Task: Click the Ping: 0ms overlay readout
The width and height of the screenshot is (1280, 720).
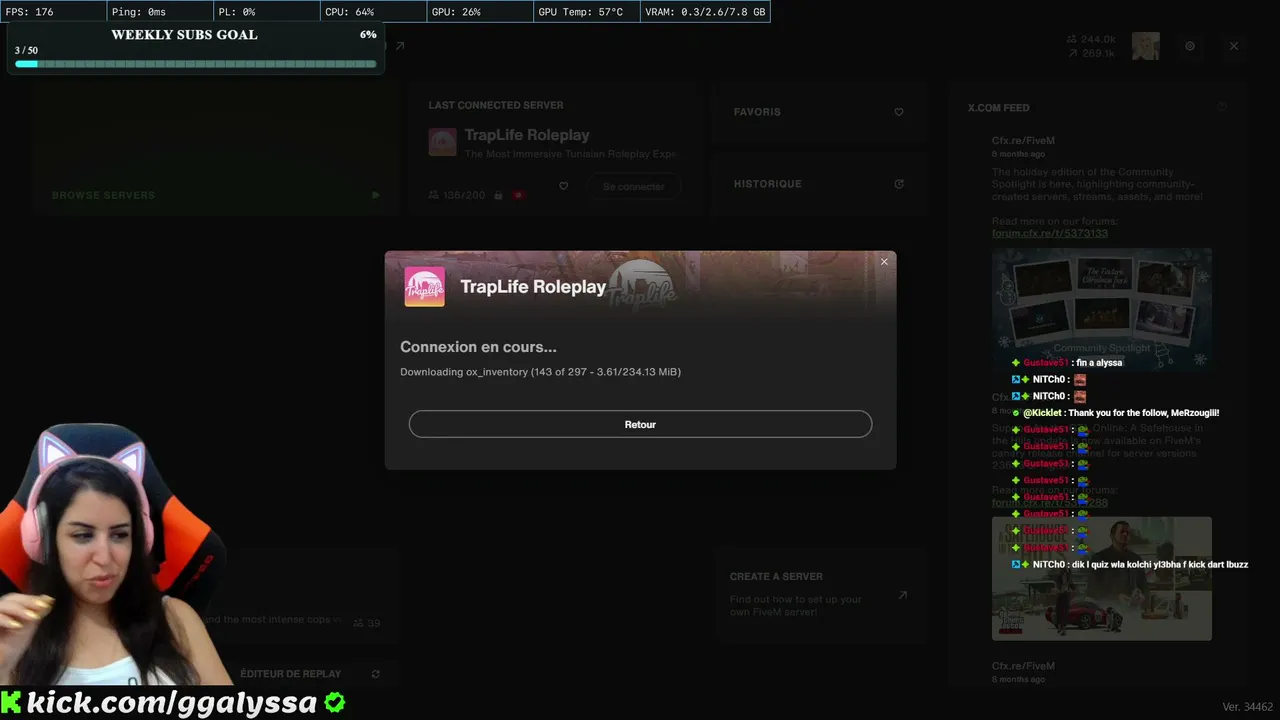Action: tap(139, 12)
